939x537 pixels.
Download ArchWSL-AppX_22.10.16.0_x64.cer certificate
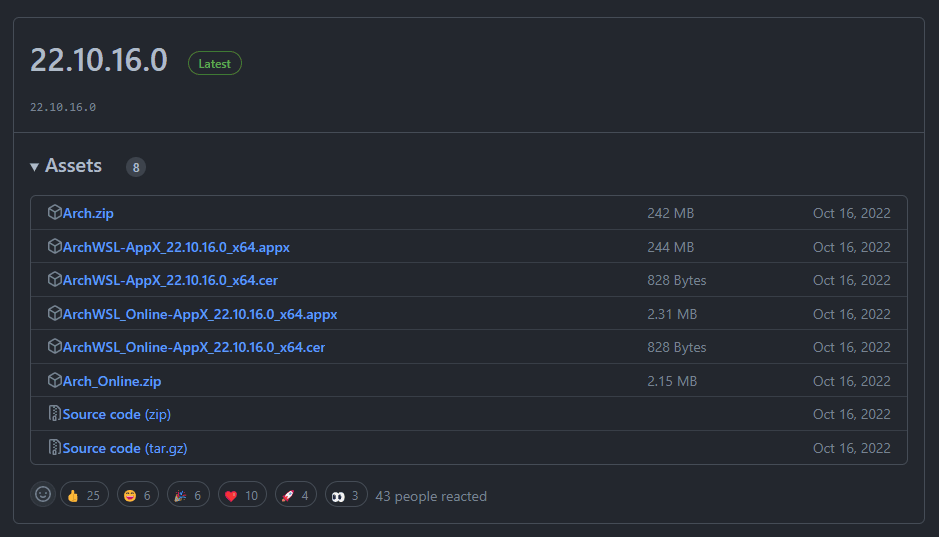[x=170, y=280]
